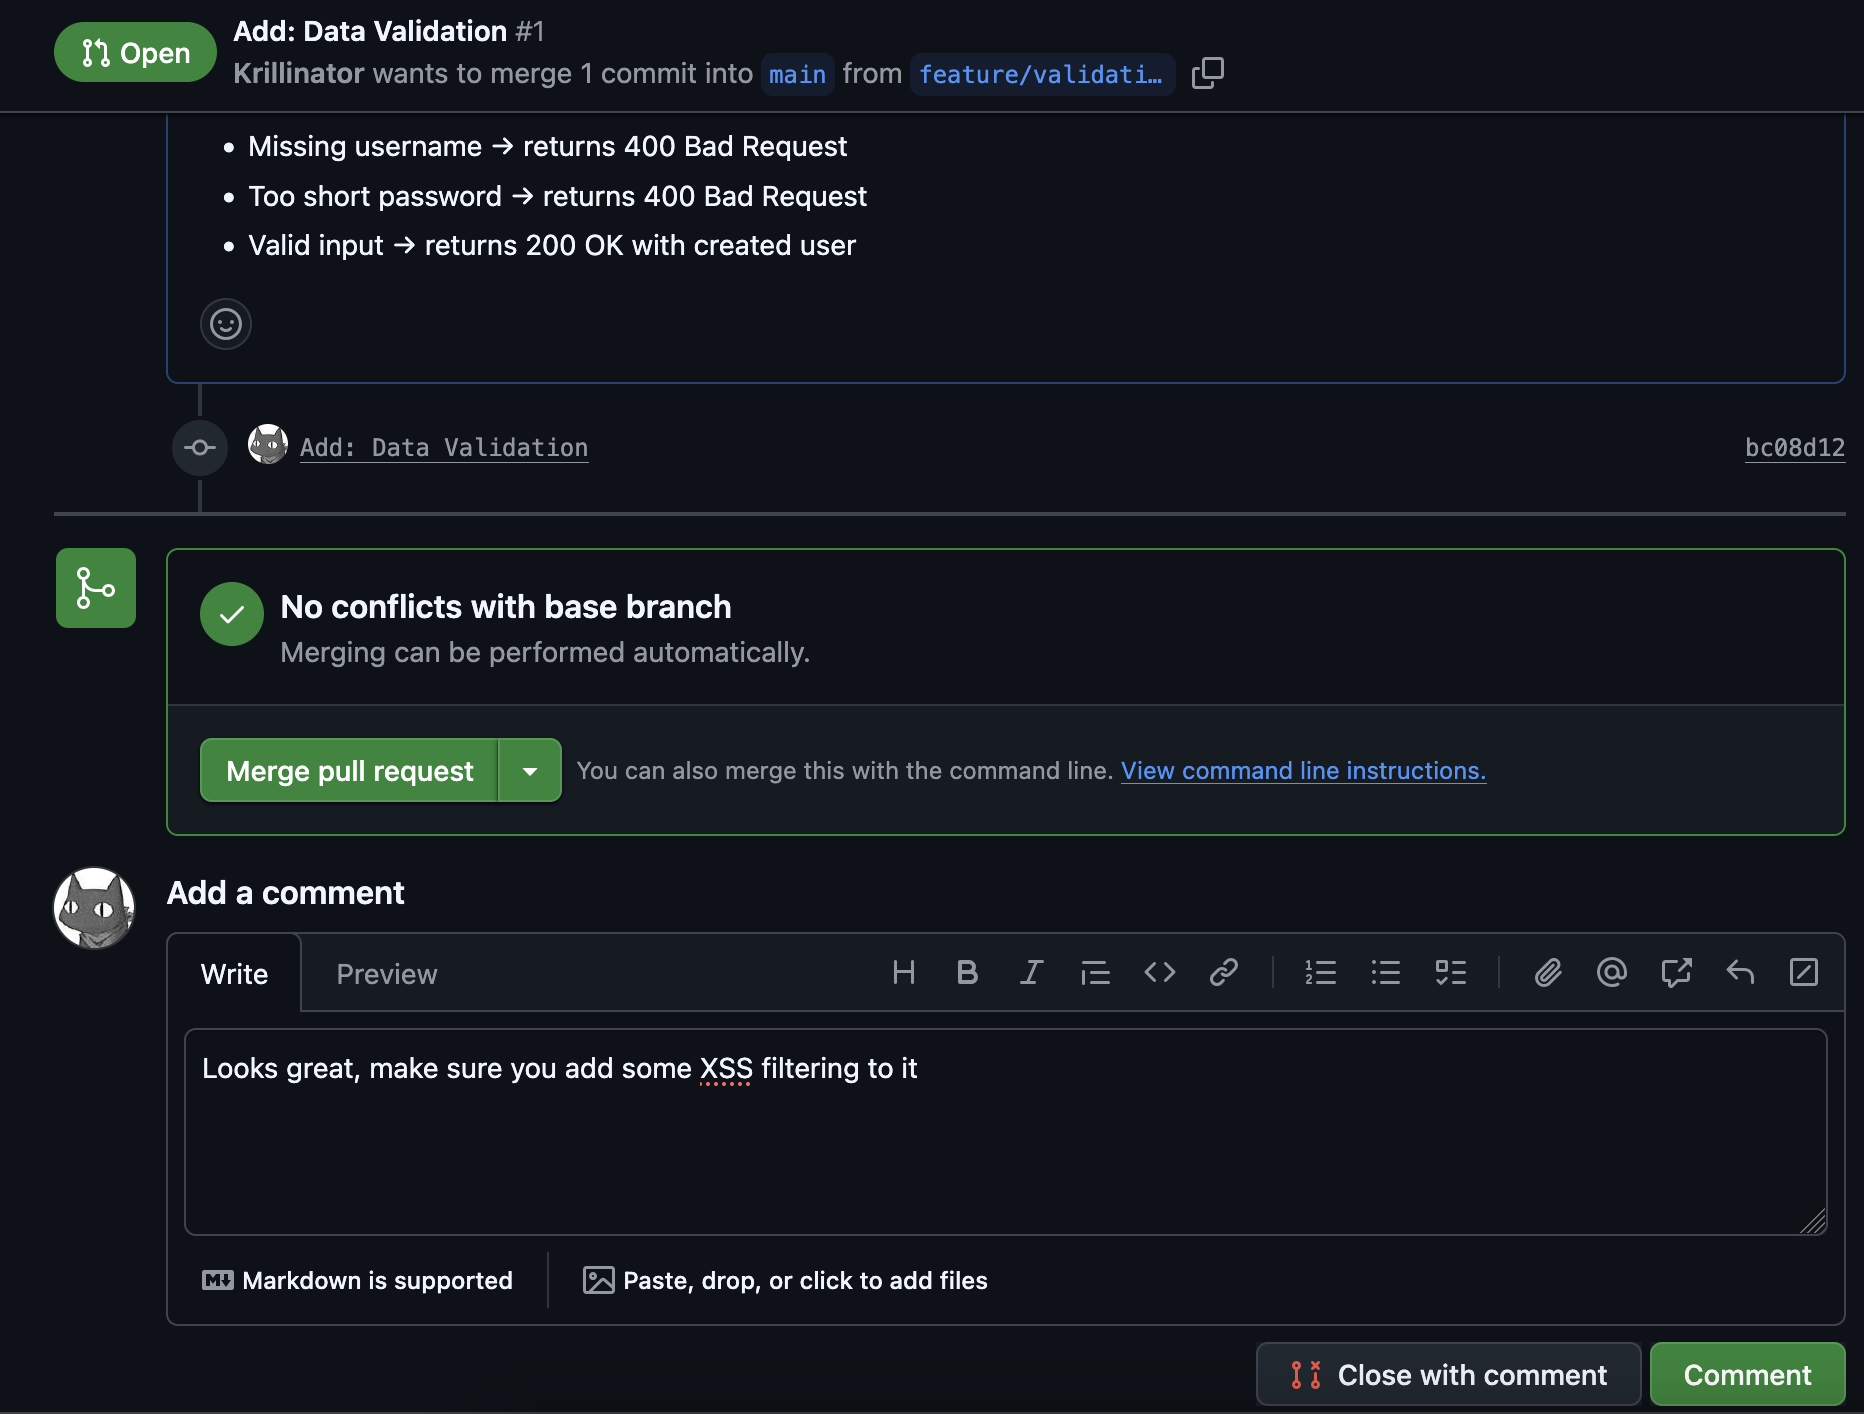Insert a task list in the comment
Image resolution: width=1864 pixels, height=1414 pixels.
click(1452, 972)
